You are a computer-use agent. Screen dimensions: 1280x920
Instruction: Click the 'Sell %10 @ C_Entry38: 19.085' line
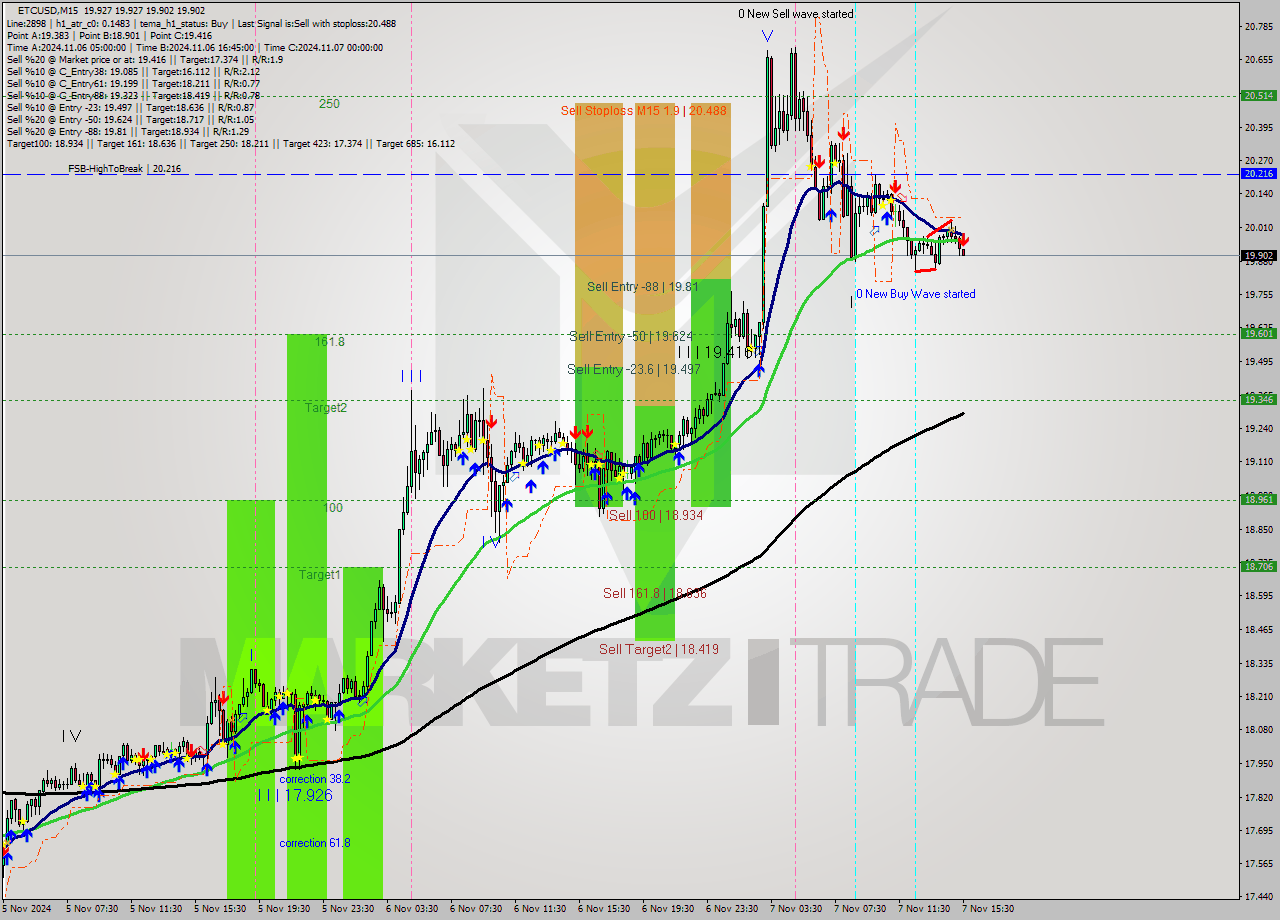[133, 71]
